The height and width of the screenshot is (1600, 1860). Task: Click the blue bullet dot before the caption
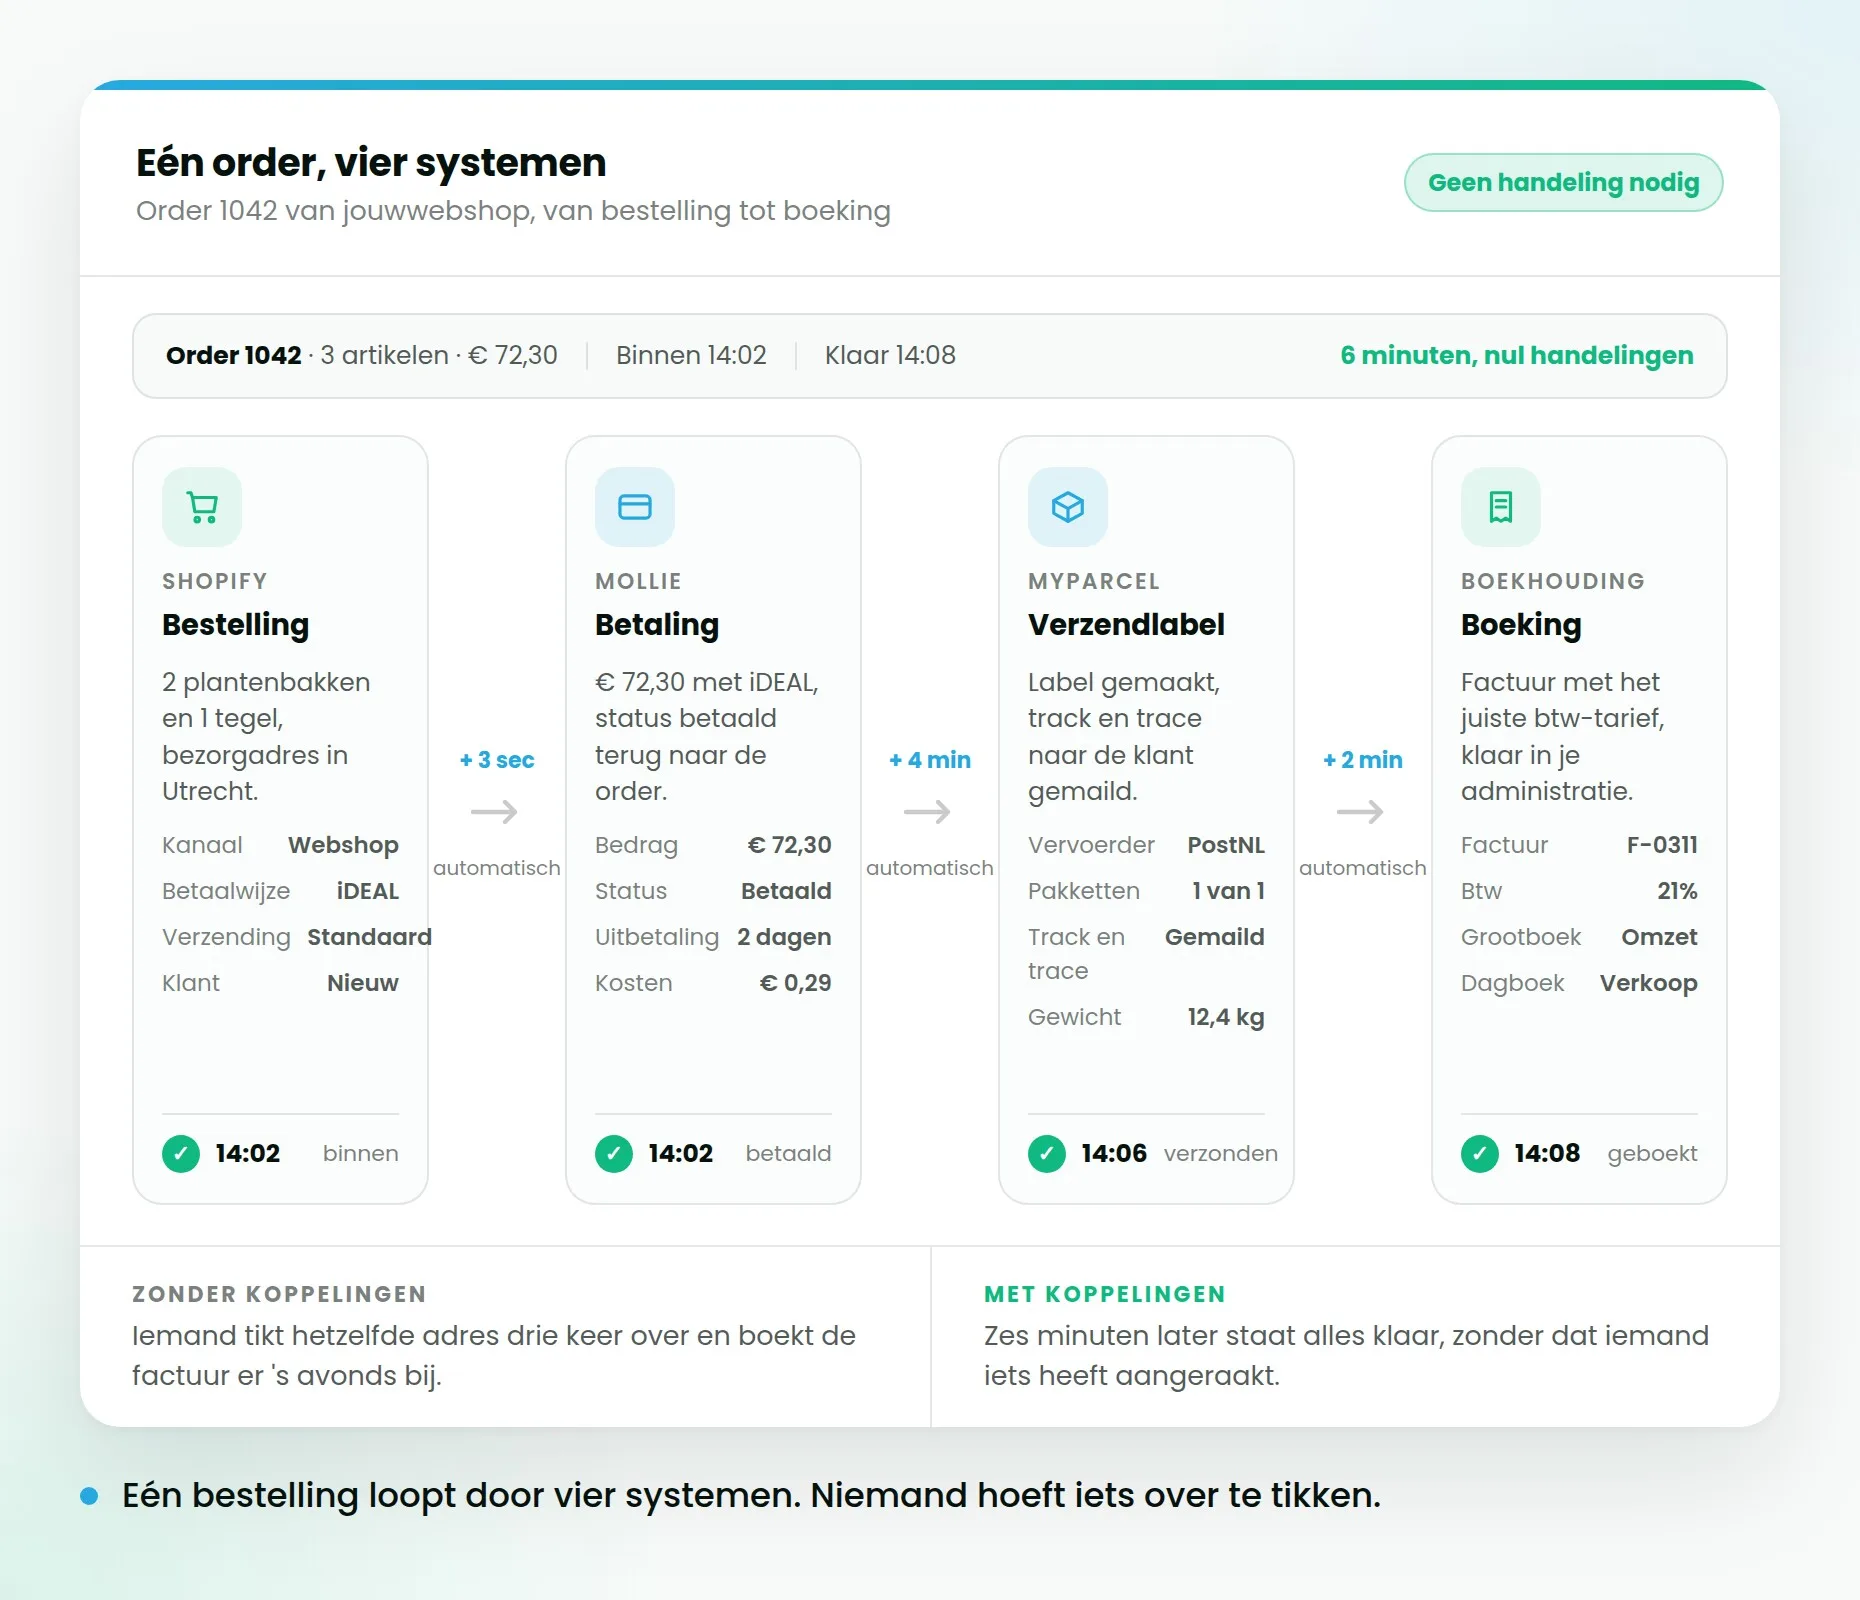[x=89, y=1496]
